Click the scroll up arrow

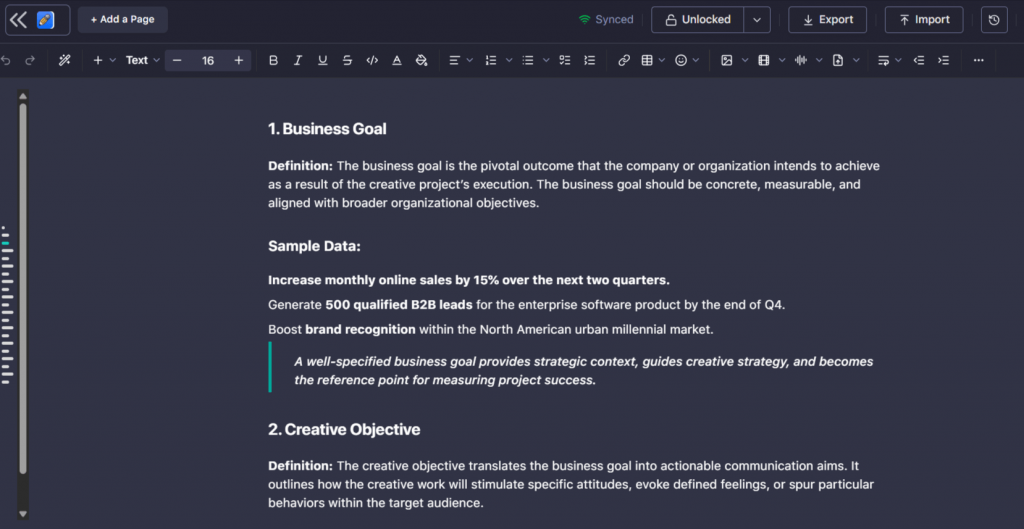[x=23, y=96]
